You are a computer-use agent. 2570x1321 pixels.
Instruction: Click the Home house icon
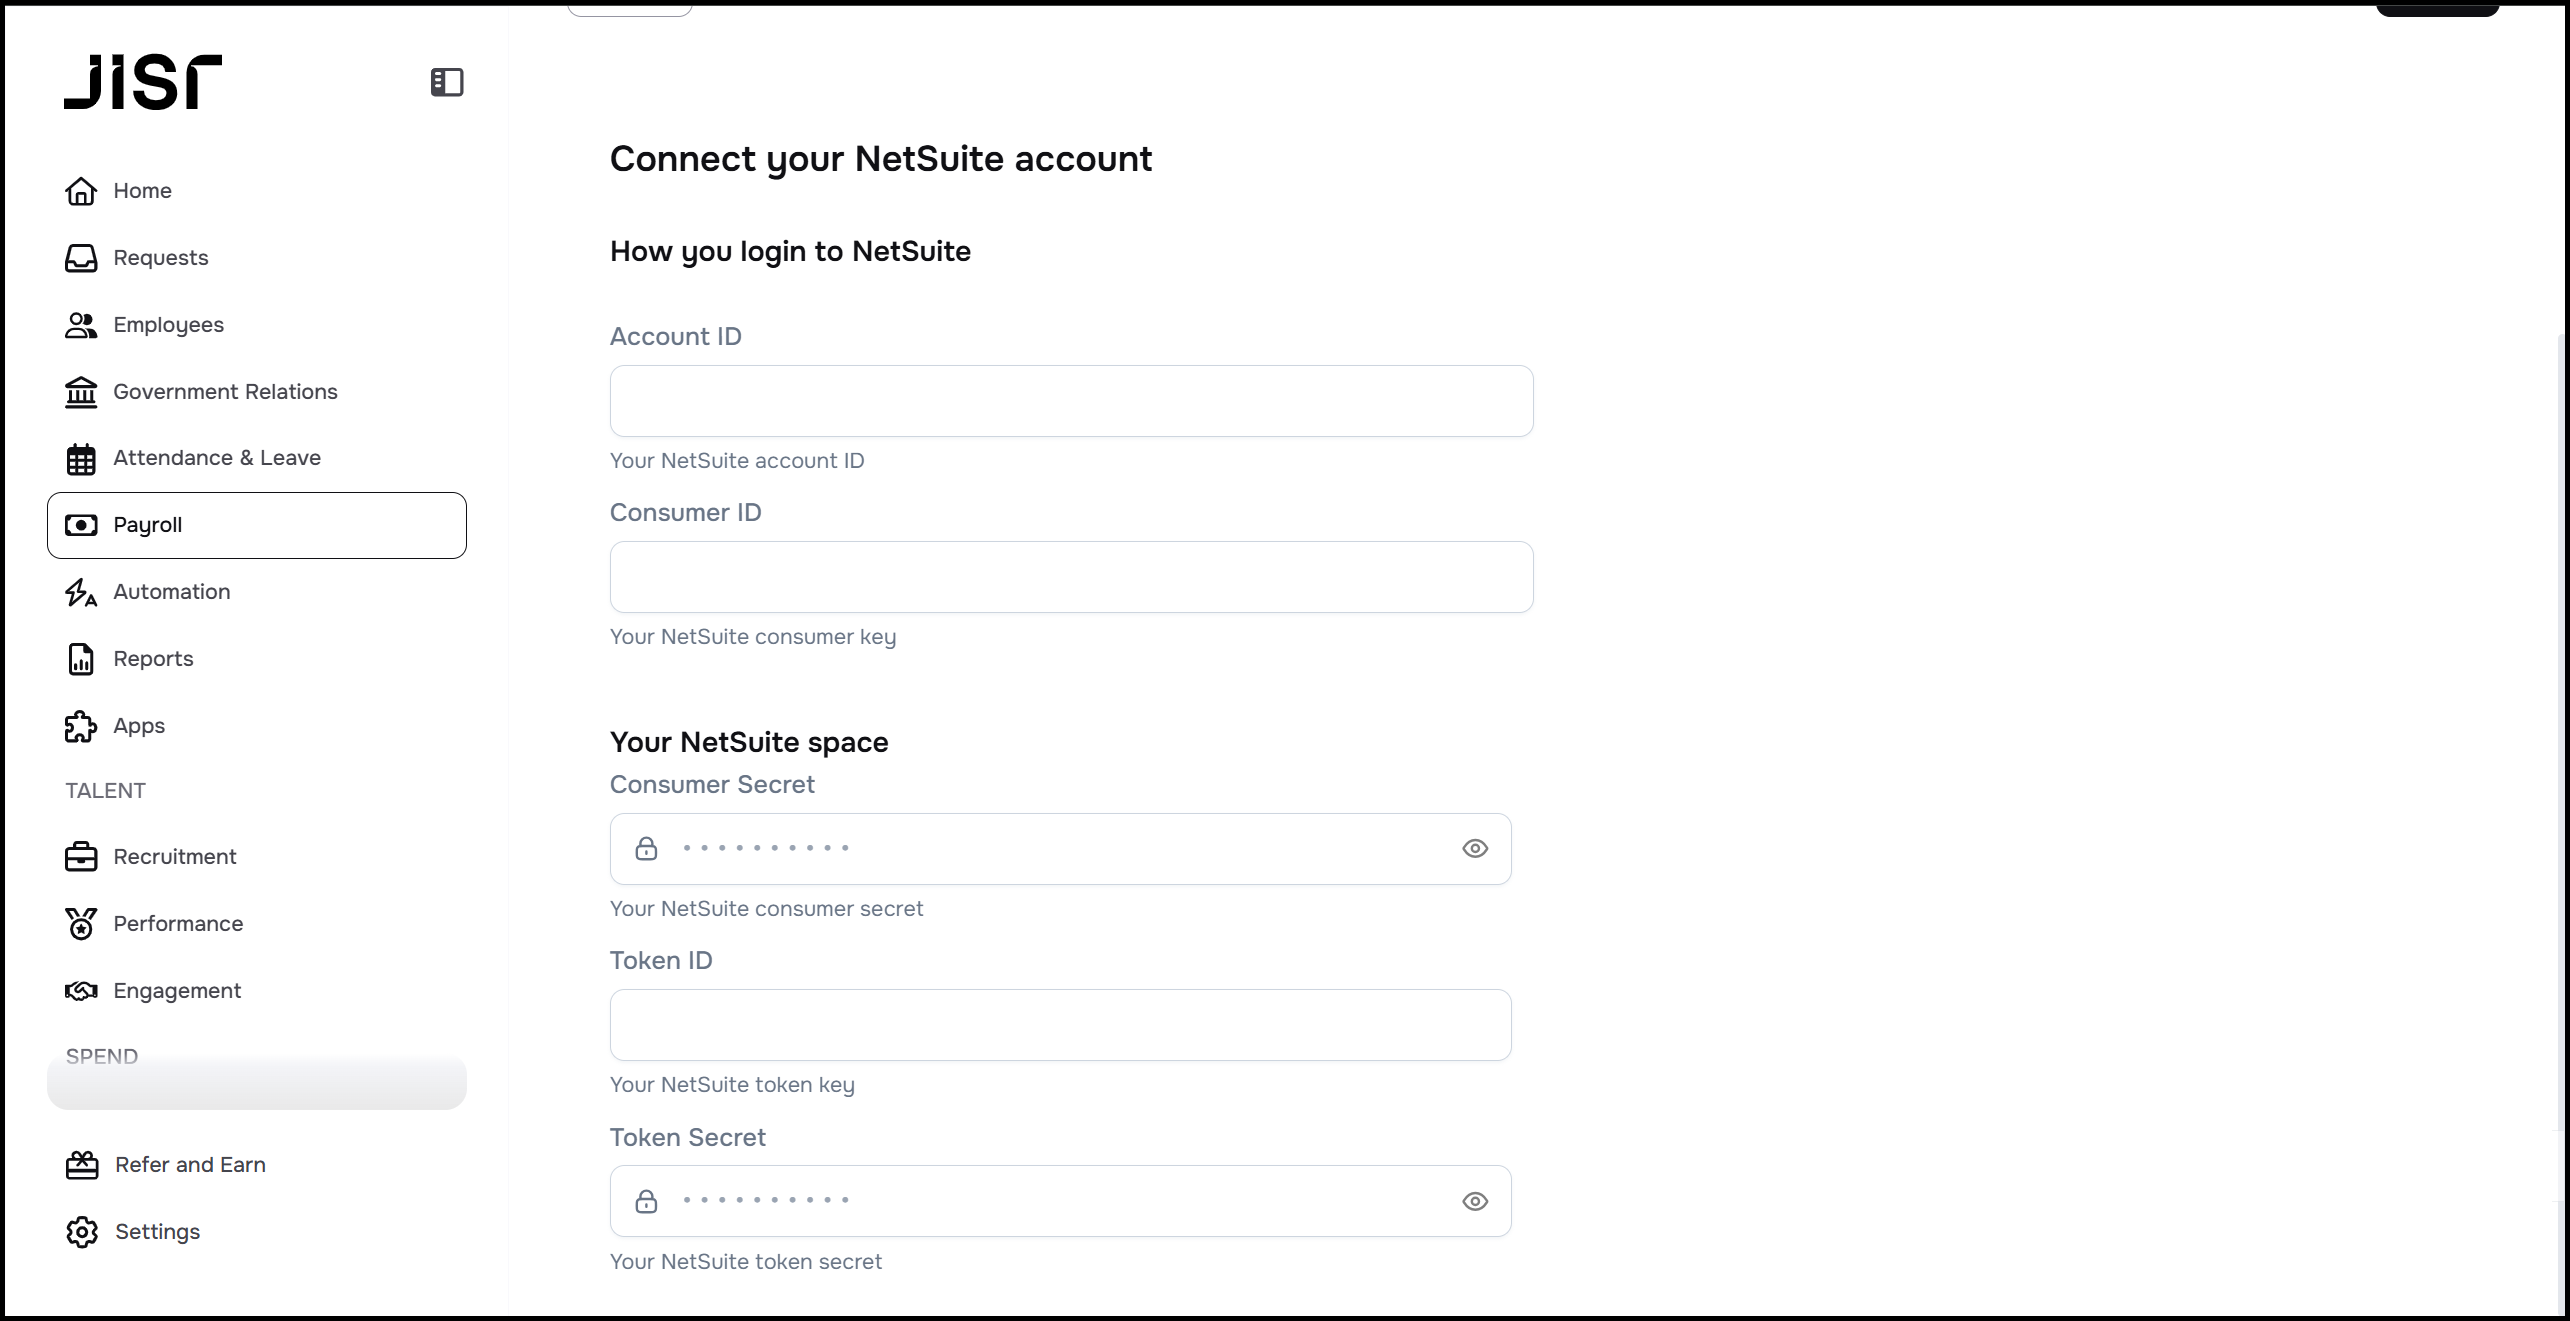(x=81, y=191)
